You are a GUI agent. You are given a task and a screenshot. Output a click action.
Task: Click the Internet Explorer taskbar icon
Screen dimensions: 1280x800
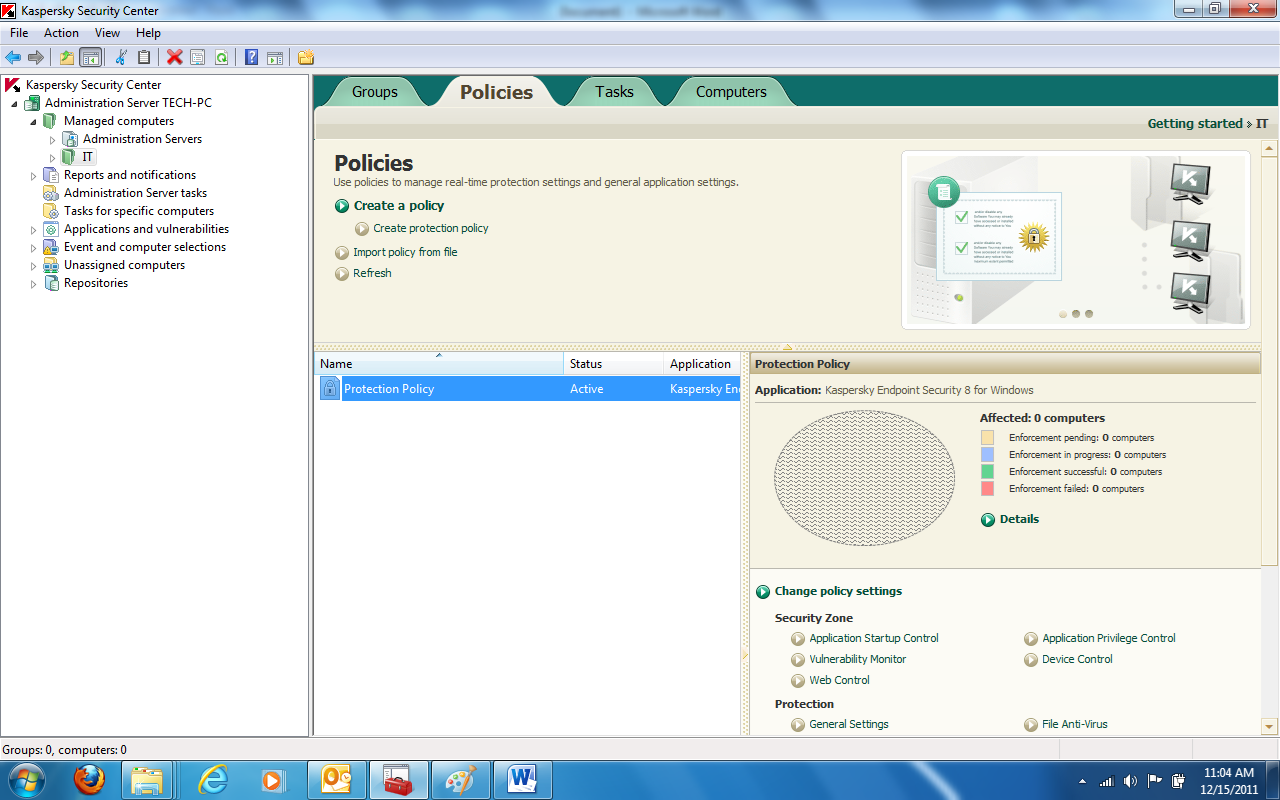click(x=213, y=780)
